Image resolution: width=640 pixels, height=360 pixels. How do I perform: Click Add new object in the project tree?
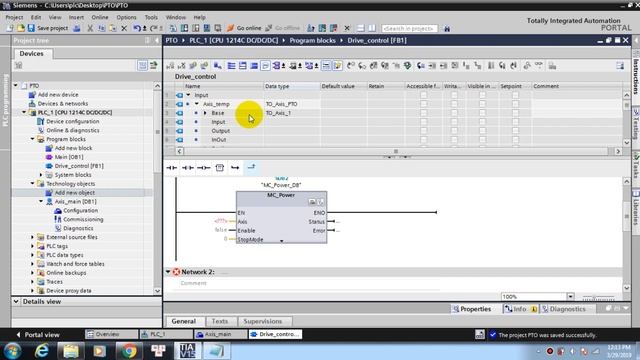pos(75,193)
